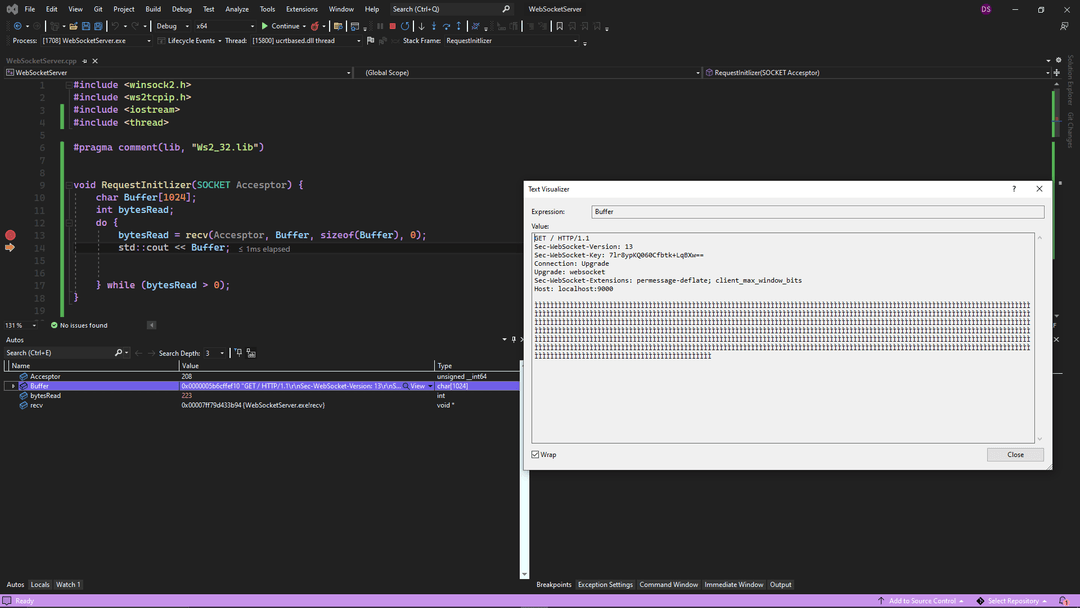This screenshot has width=1080, height=608.
Task: Click the pin icon next to Search Depth
Action: pos(238,353)
